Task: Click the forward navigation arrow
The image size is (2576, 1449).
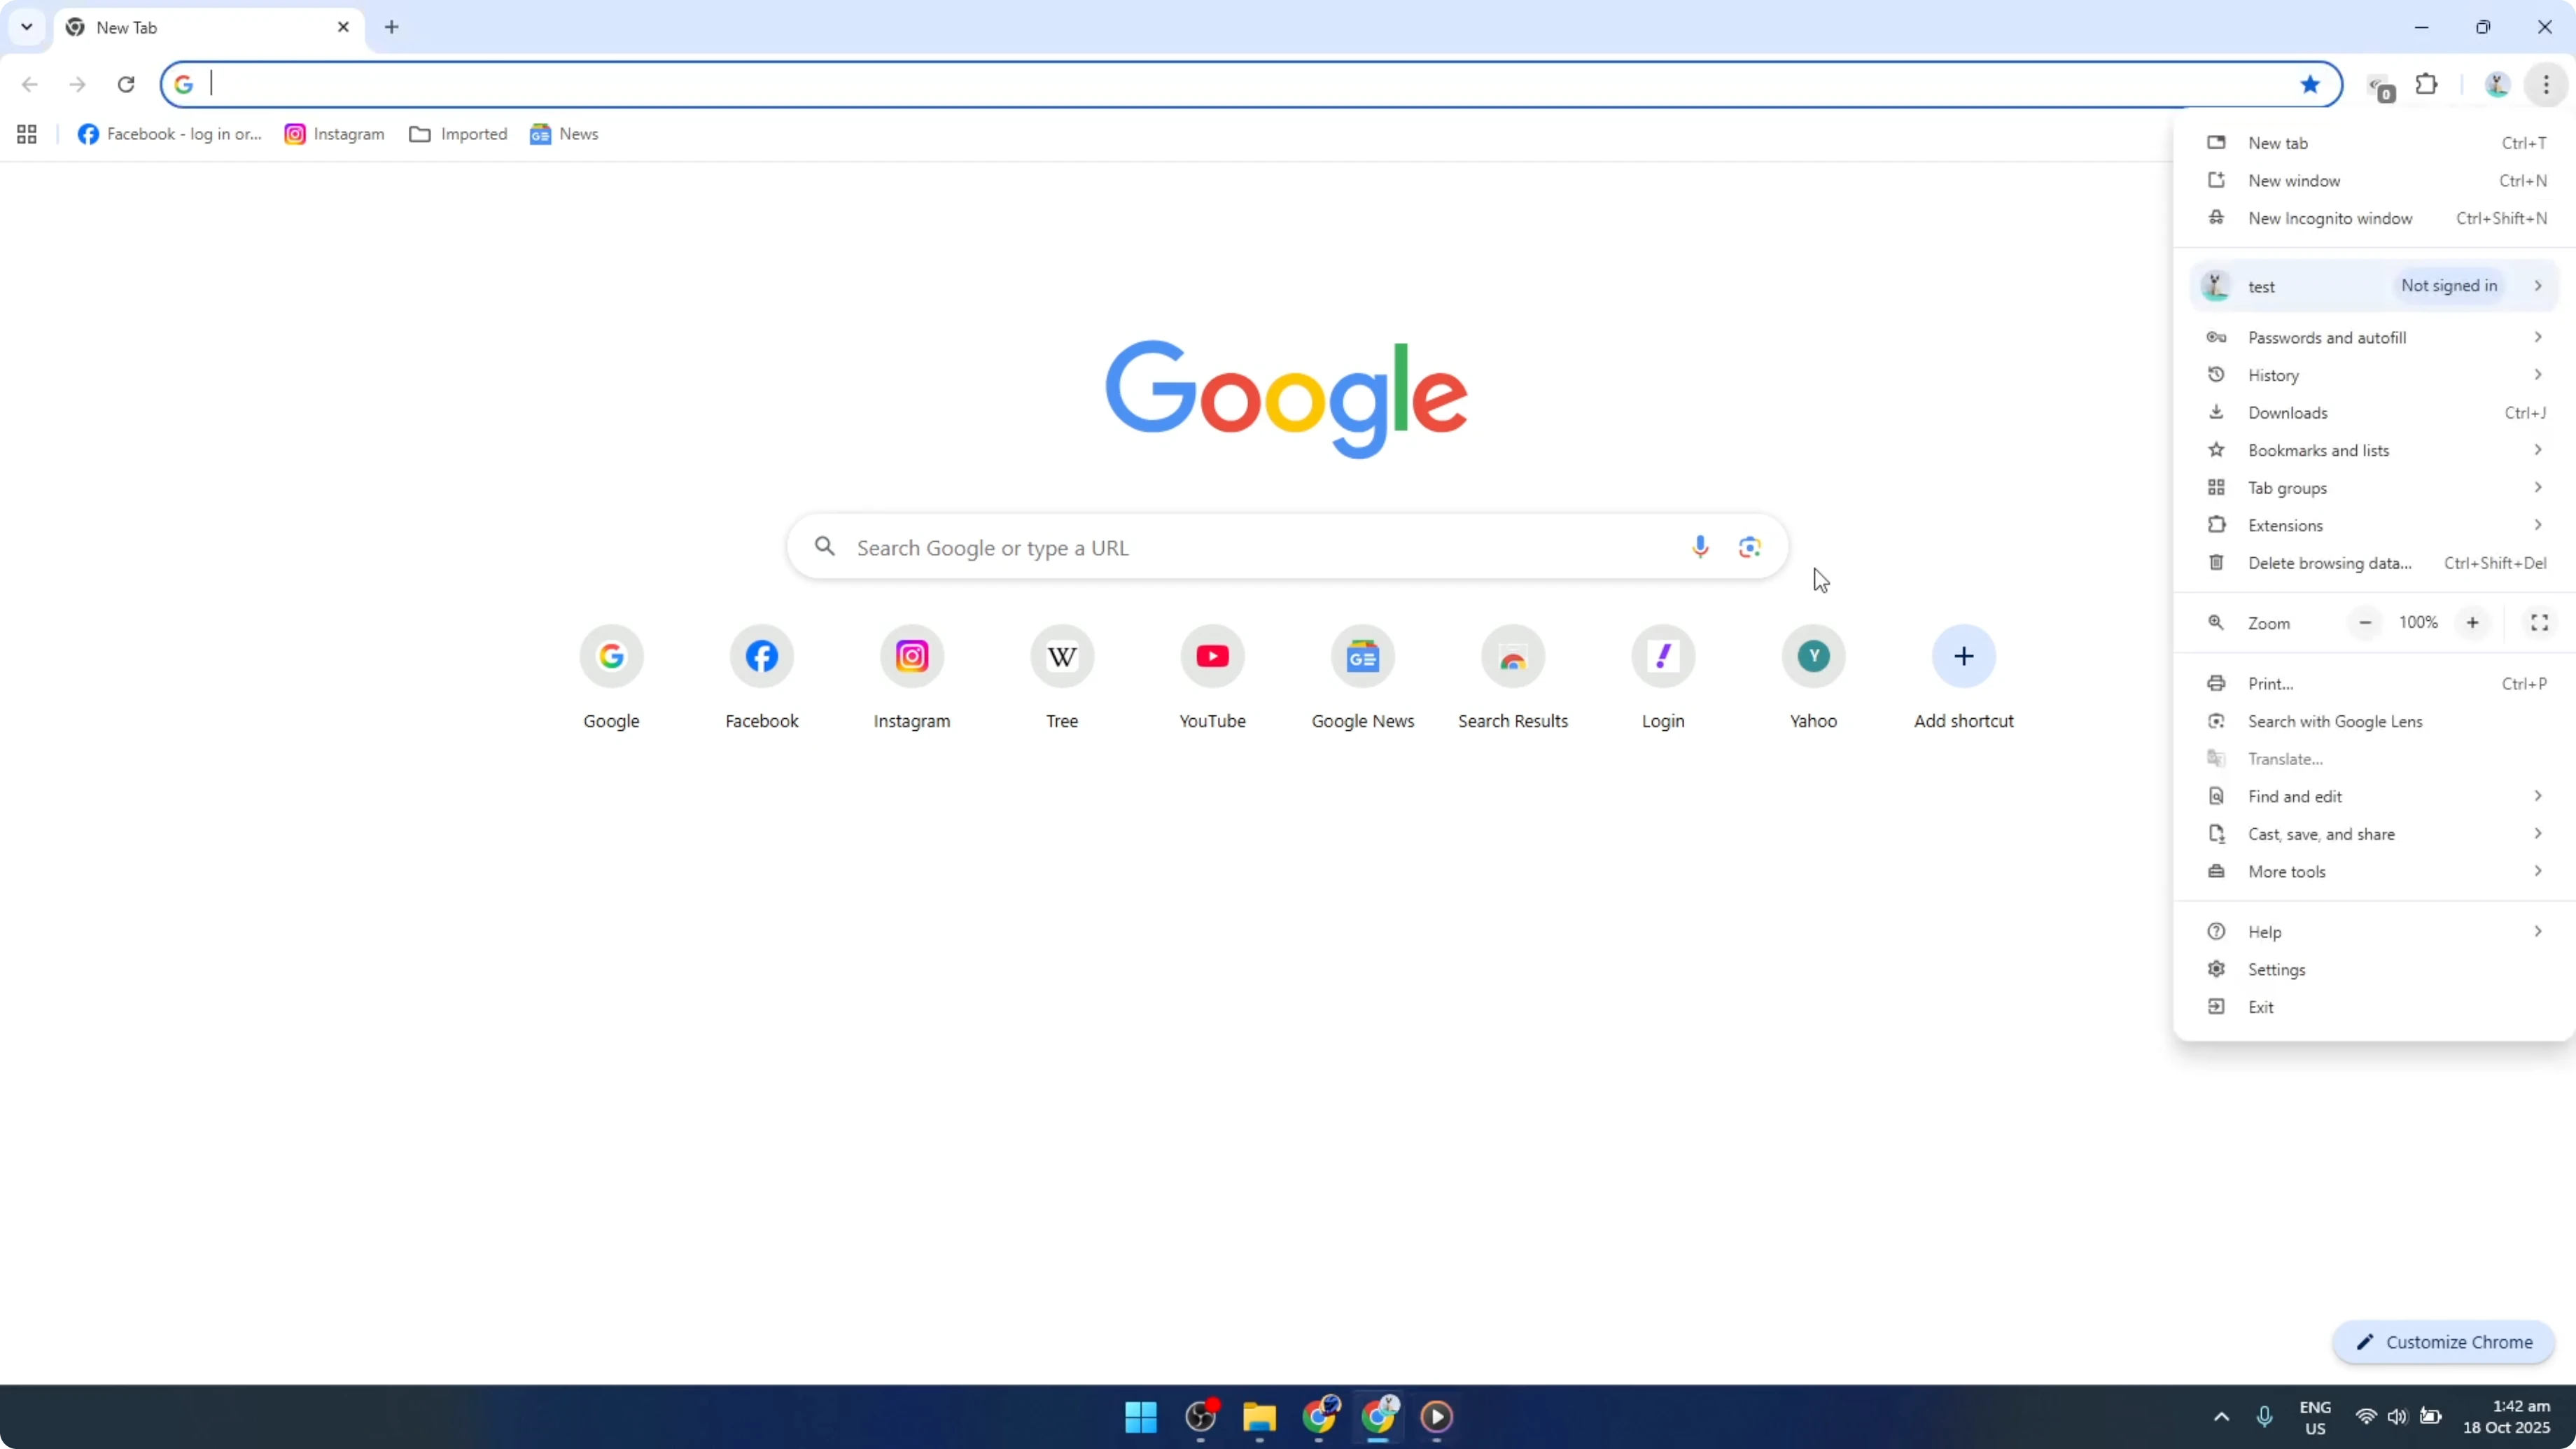Action: [x=78, y=84]
